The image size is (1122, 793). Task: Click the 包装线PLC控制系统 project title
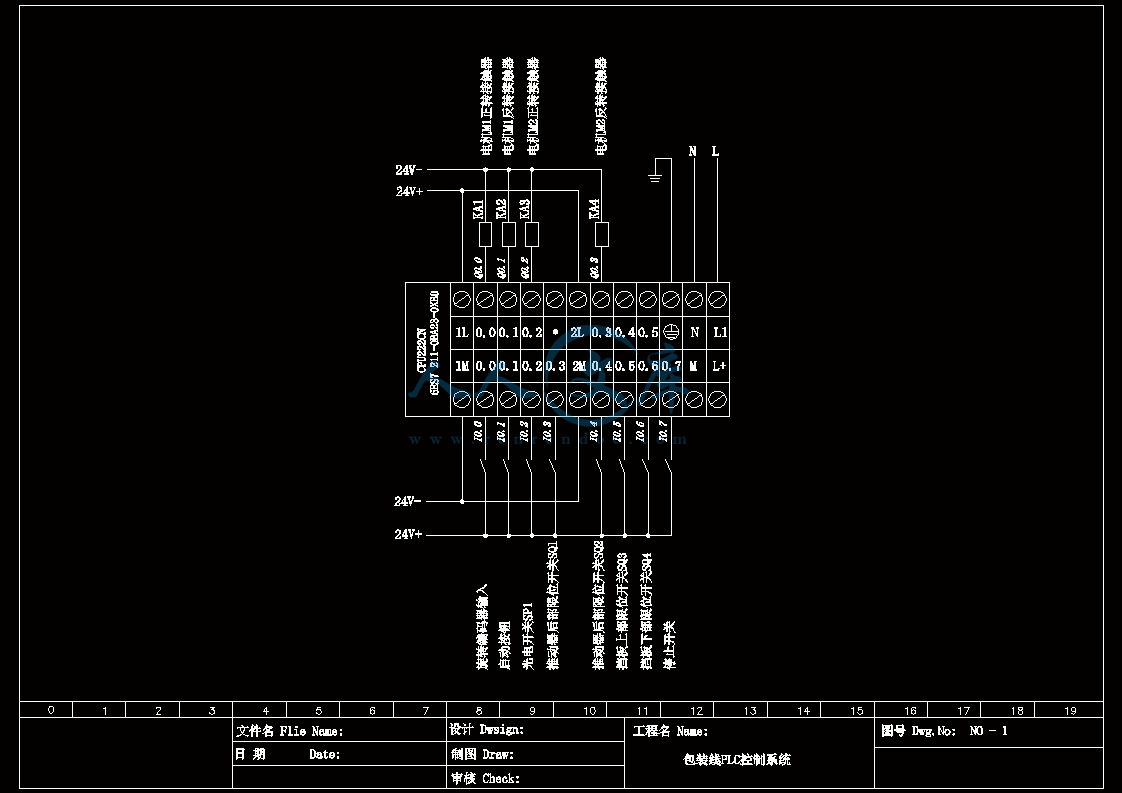[737, 759]
